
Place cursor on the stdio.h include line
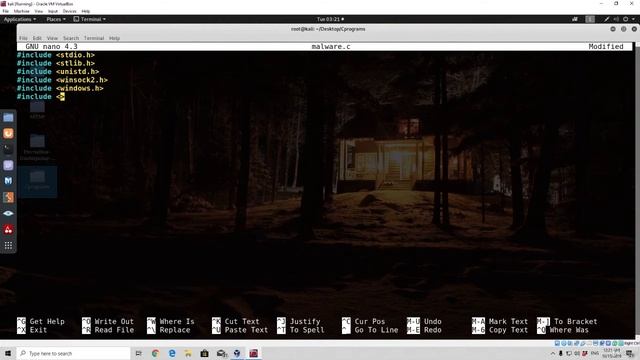click(56, 55)
